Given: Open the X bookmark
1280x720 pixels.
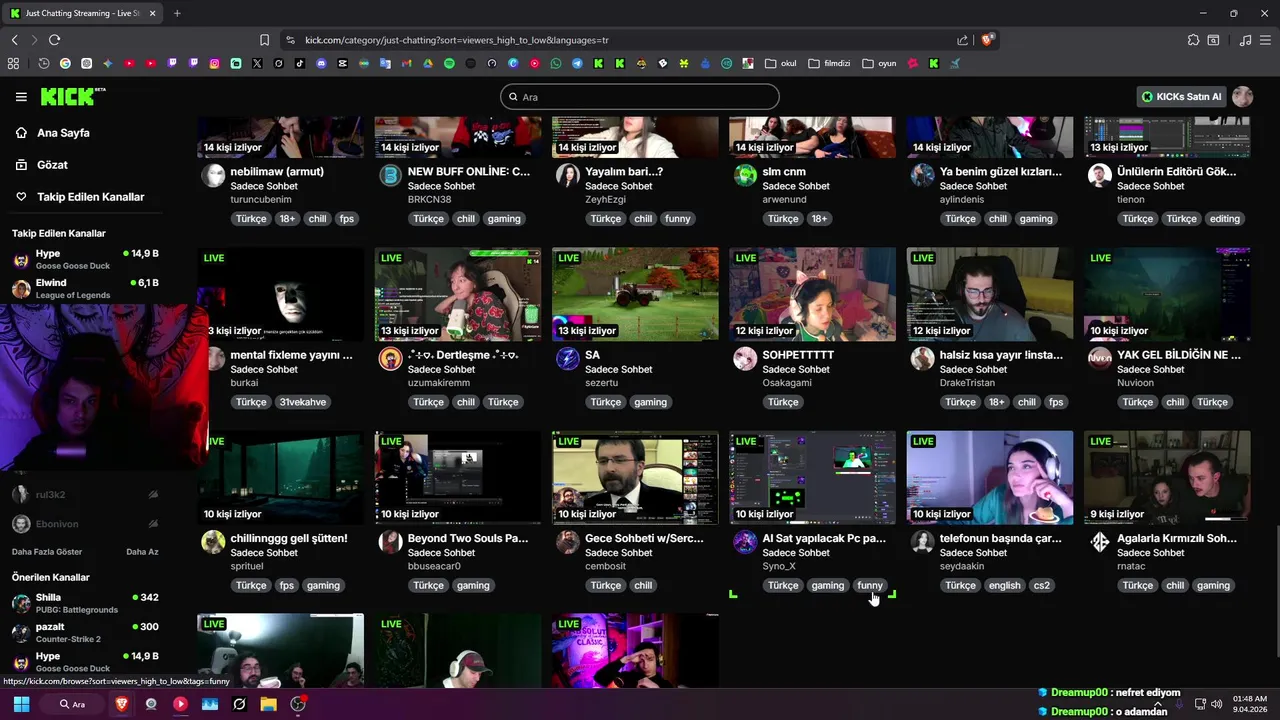Looking at the screenshot, I should 257,63.
